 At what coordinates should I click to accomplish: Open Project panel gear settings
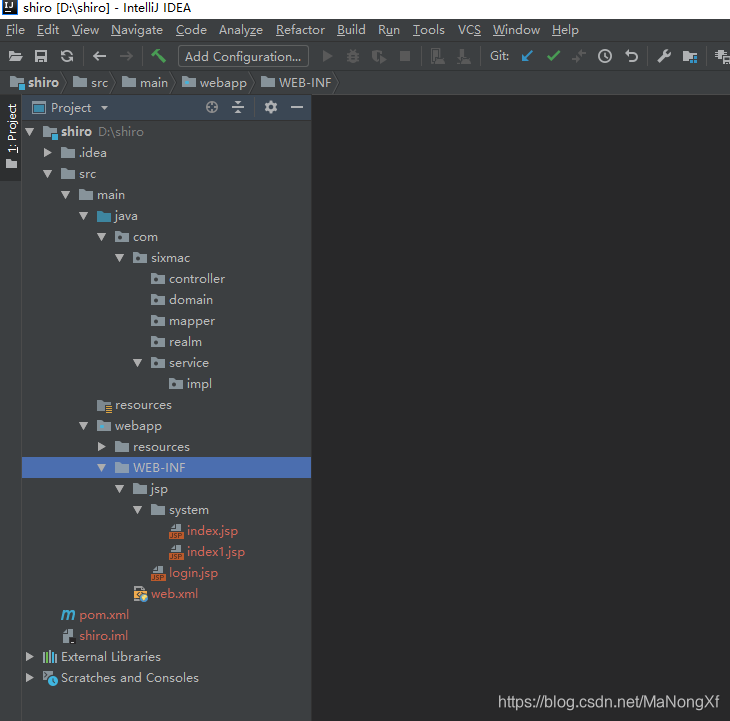(x=270, y=108)
